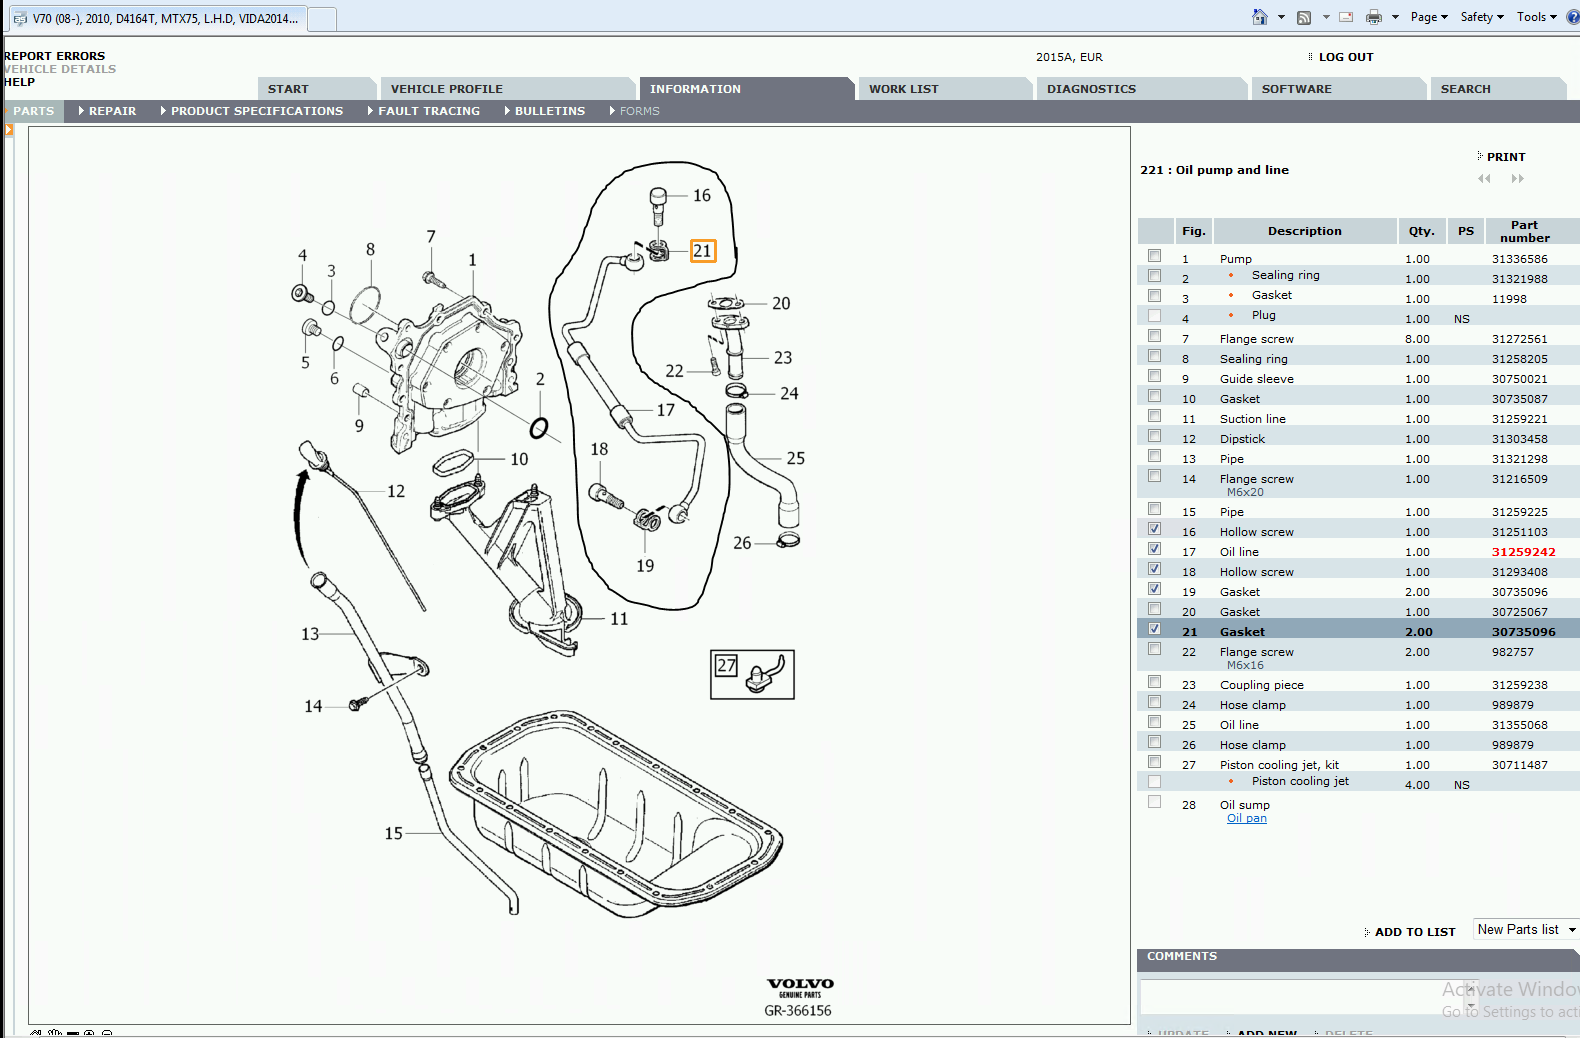Viewport: 1580px width, 1038px height.
Task: Uncheck the Fig 17 Oil line checkbox
Action: click(1155, 549)
